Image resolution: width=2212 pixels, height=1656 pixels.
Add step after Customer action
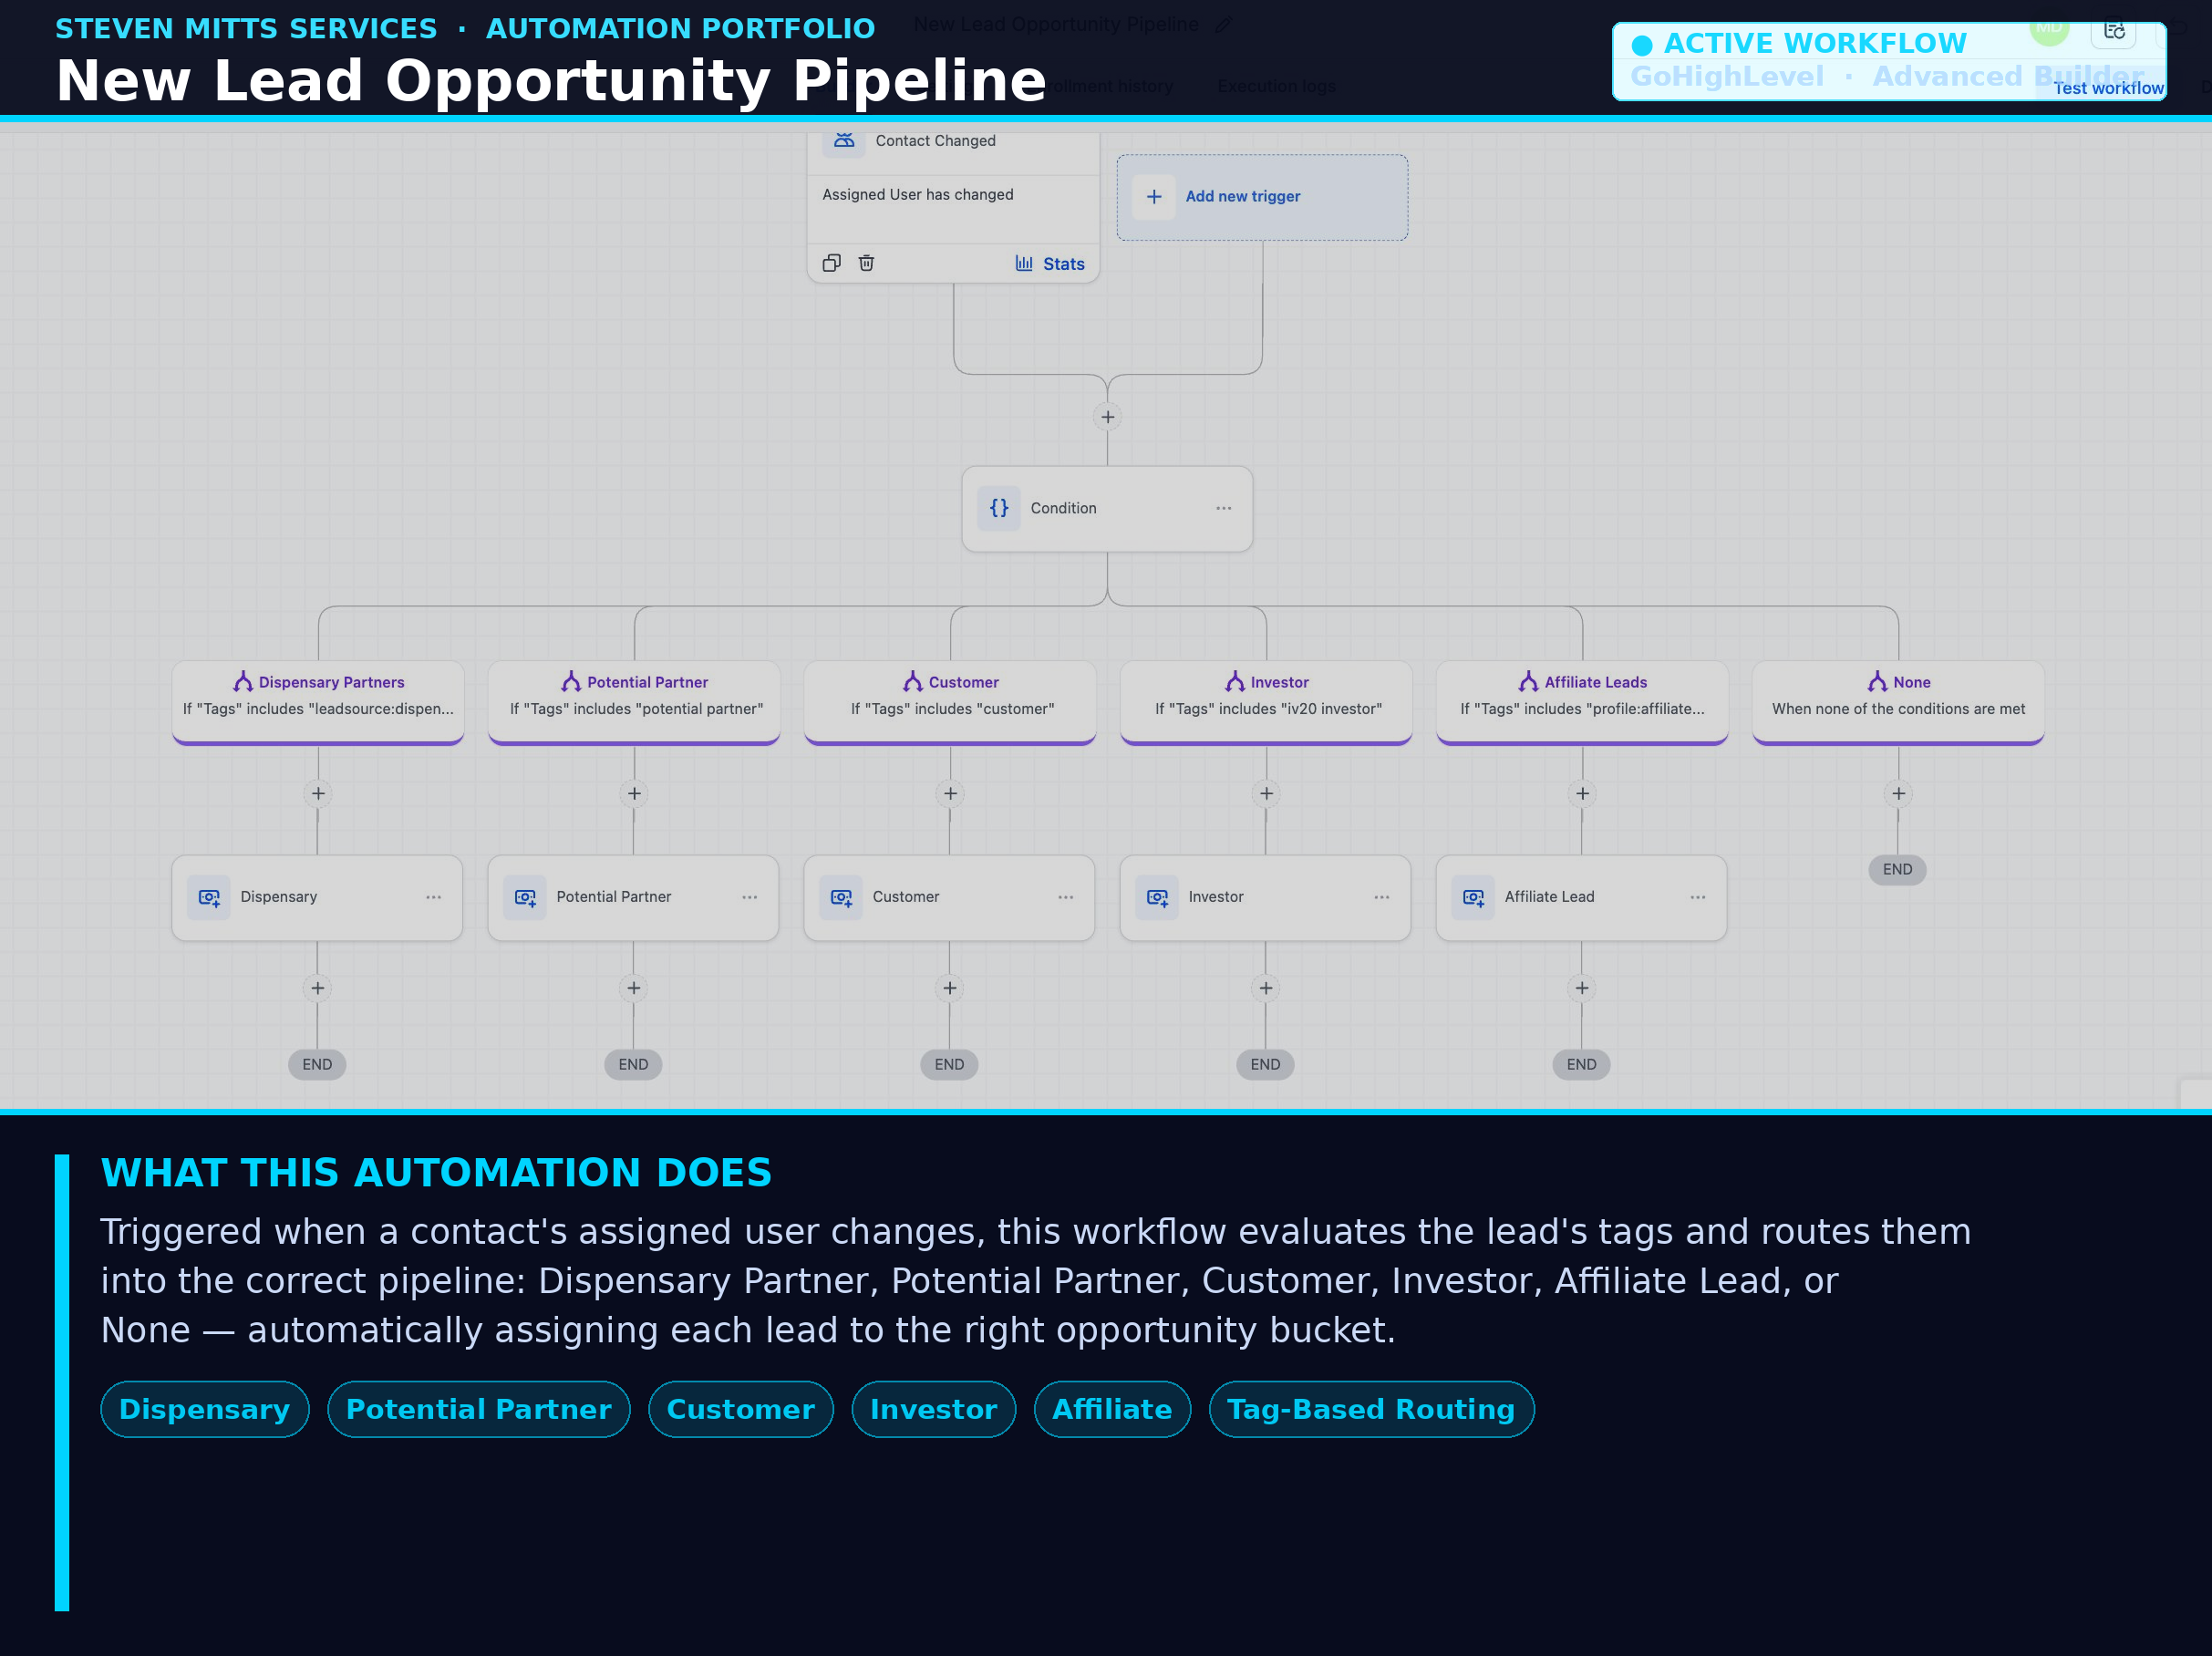click(x=949, y=988)
